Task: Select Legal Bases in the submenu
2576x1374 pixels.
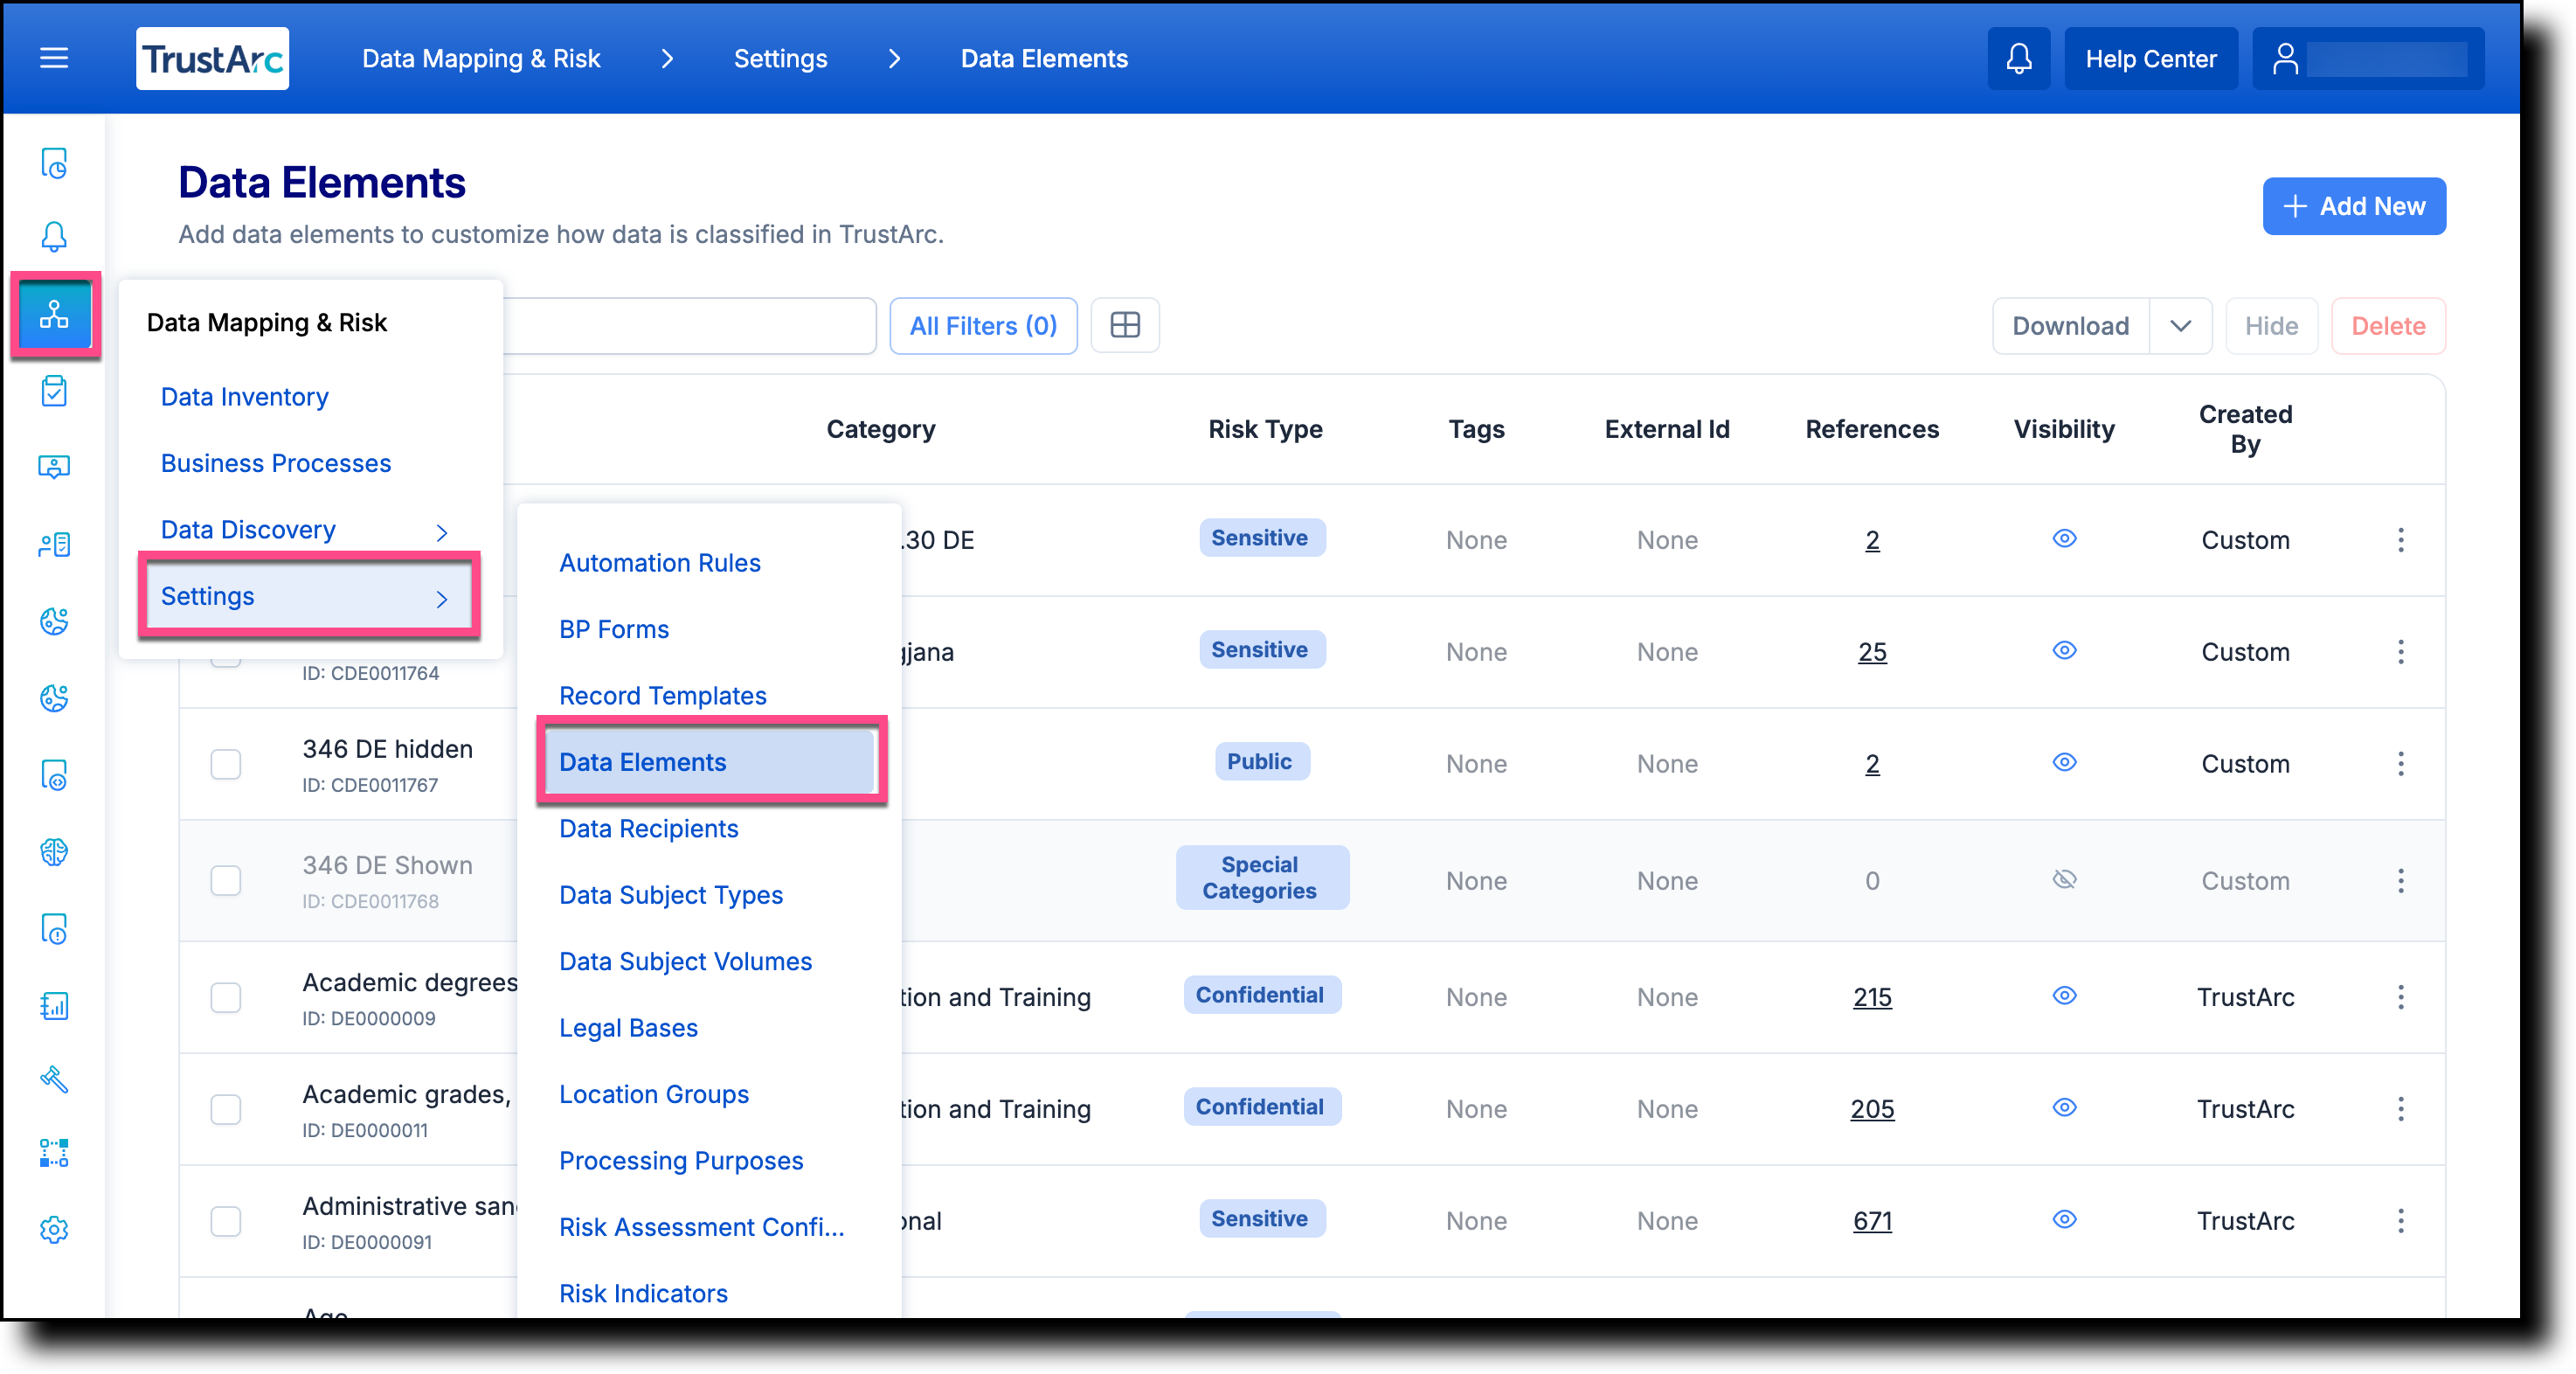Action: coord(628,1028)
